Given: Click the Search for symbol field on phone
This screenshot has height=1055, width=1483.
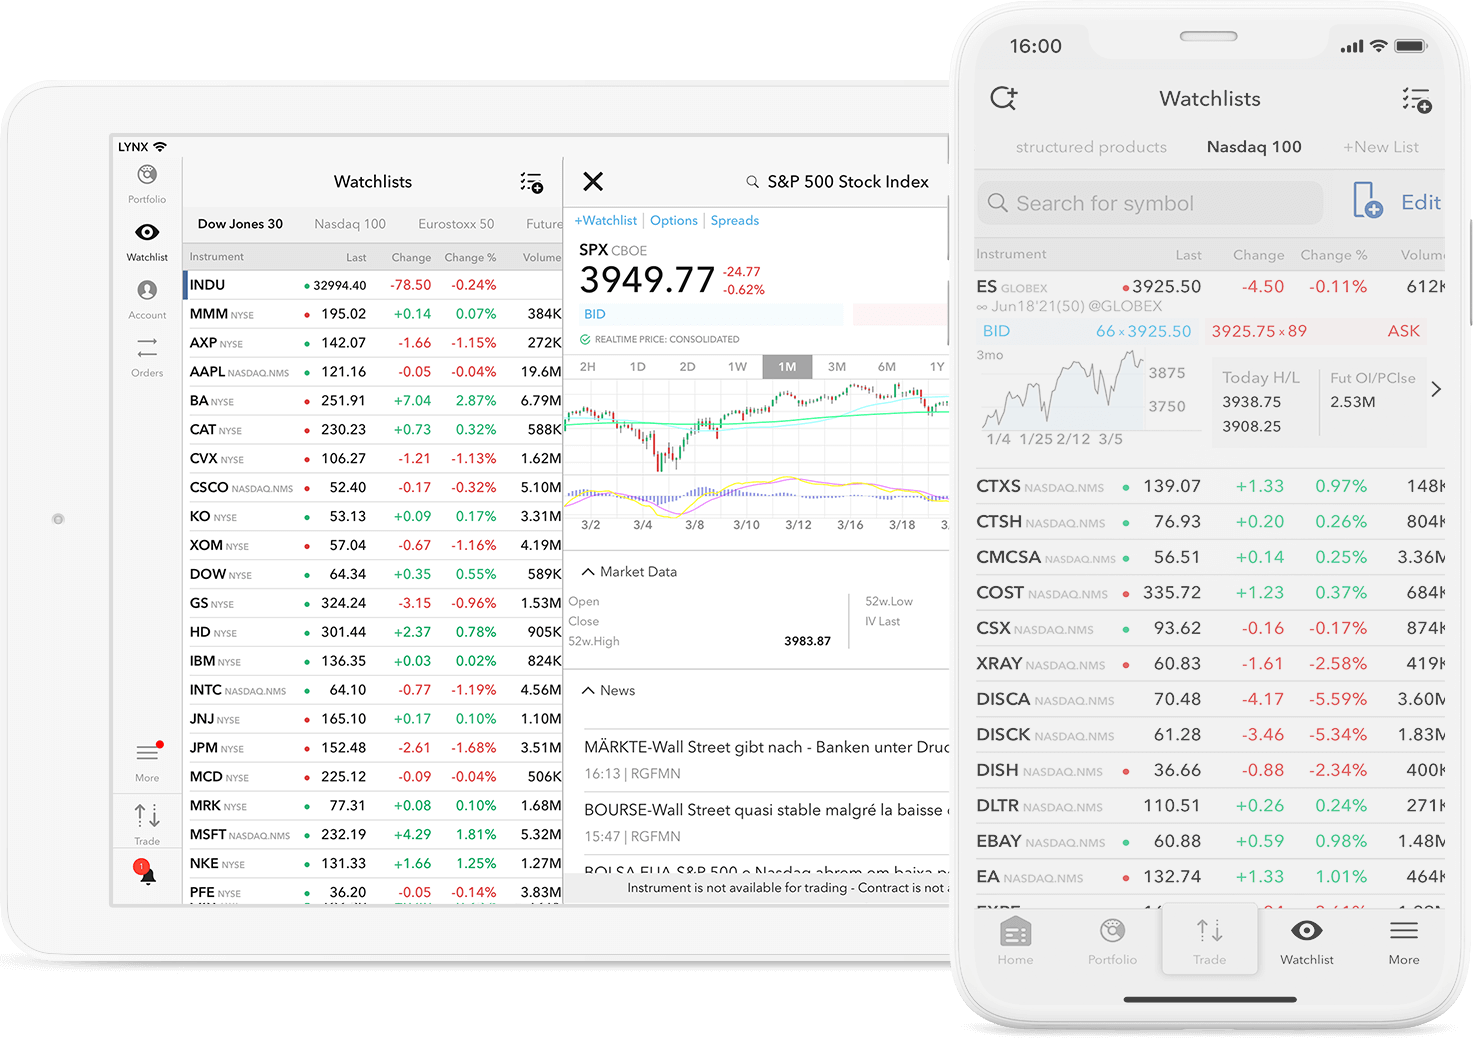Looking at the screenshot, I should [x=1149, y=203].
